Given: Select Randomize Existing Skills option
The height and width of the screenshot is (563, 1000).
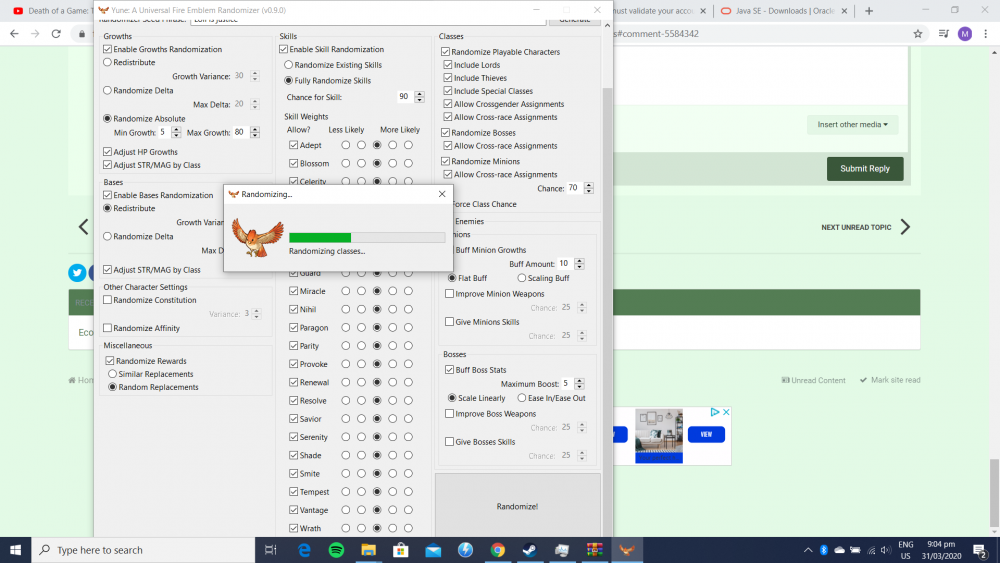Looking at the screenshot, I should tap(288, 64).
